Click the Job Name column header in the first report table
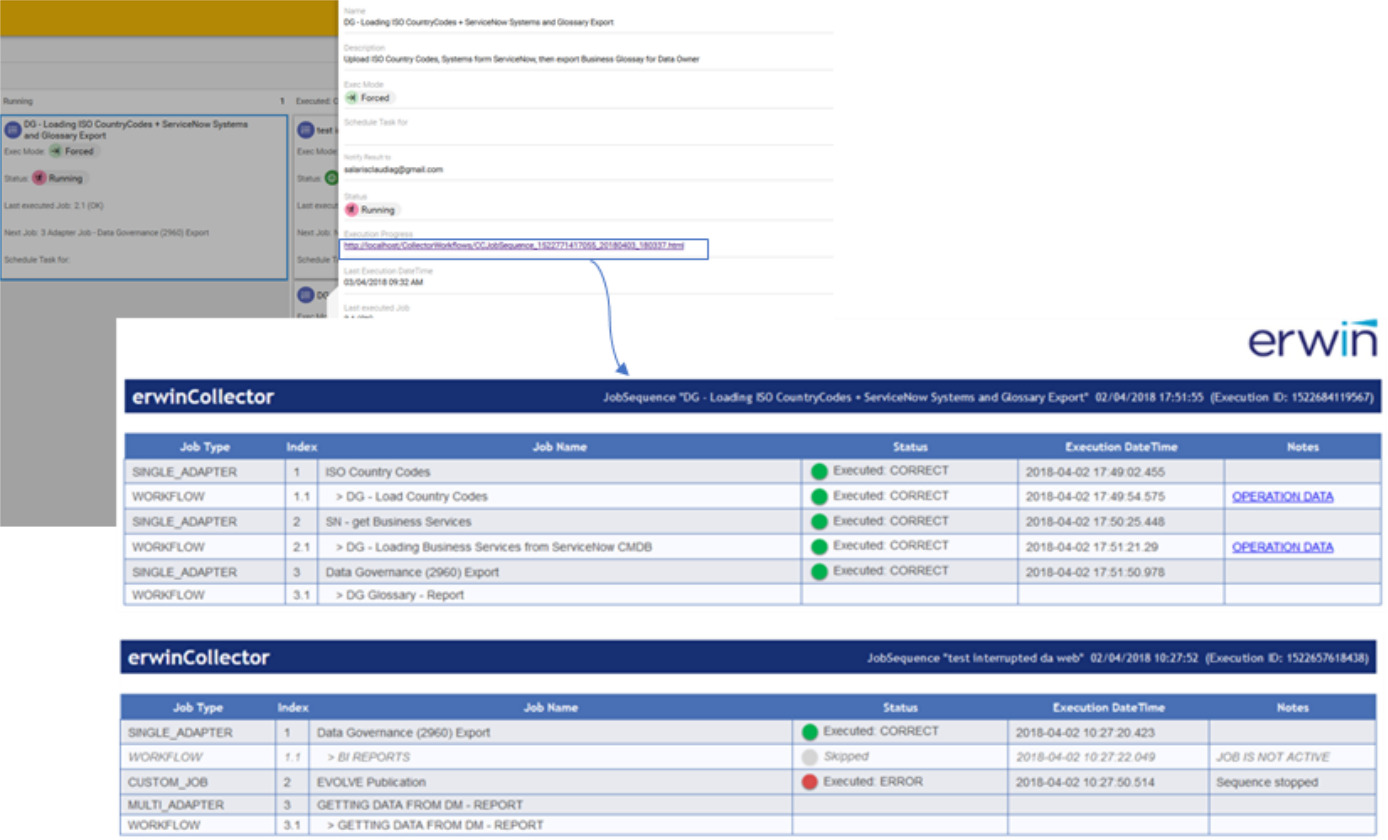The width and height of the screenshot is (1388, 840). click(x=560, y=447)
